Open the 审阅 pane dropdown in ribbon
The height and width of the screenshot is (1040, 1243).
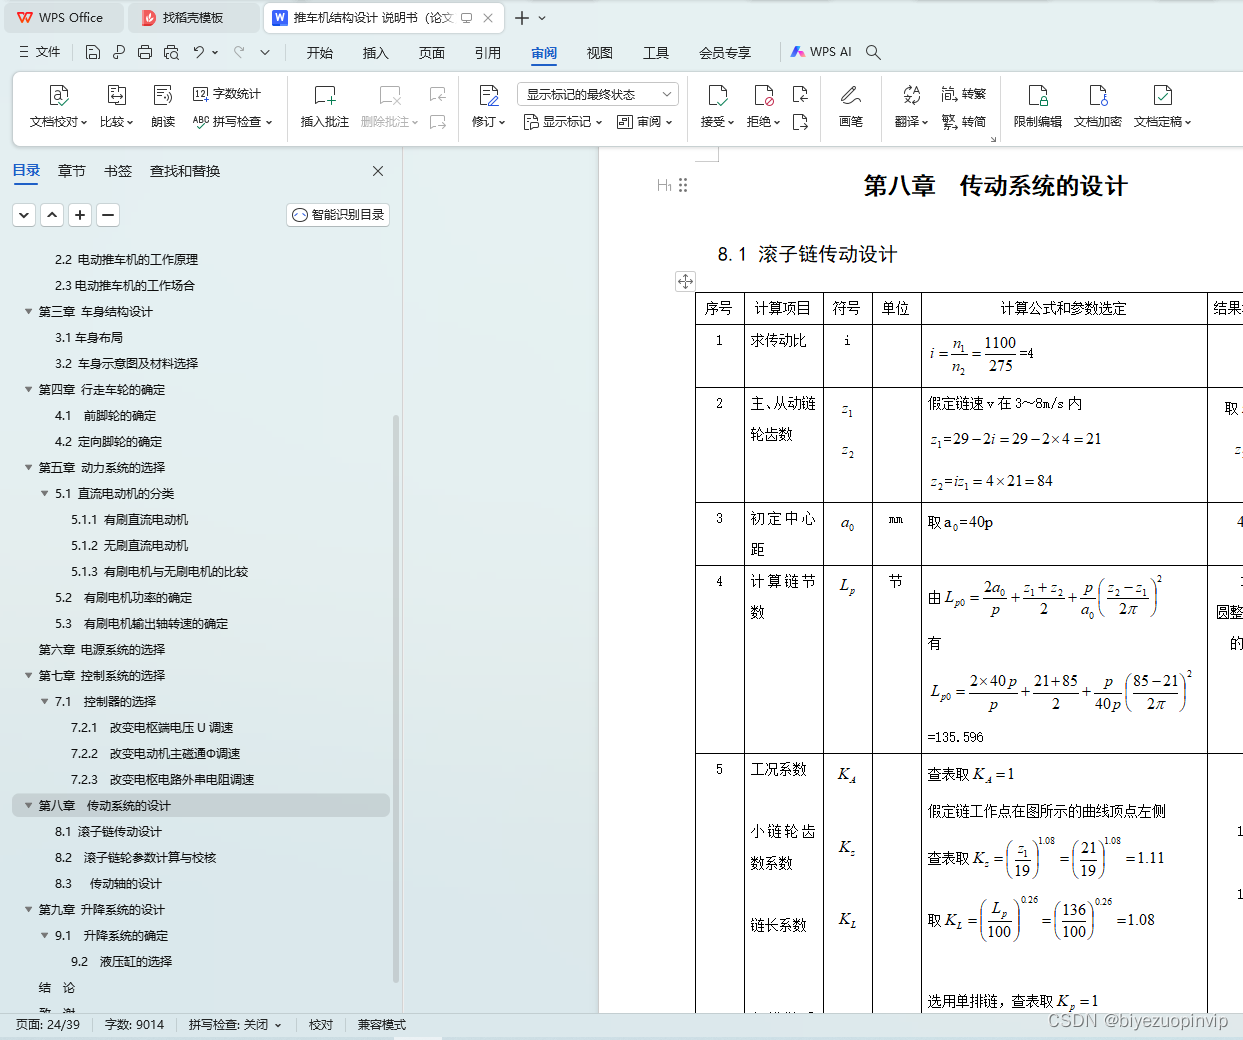[645, 122]
